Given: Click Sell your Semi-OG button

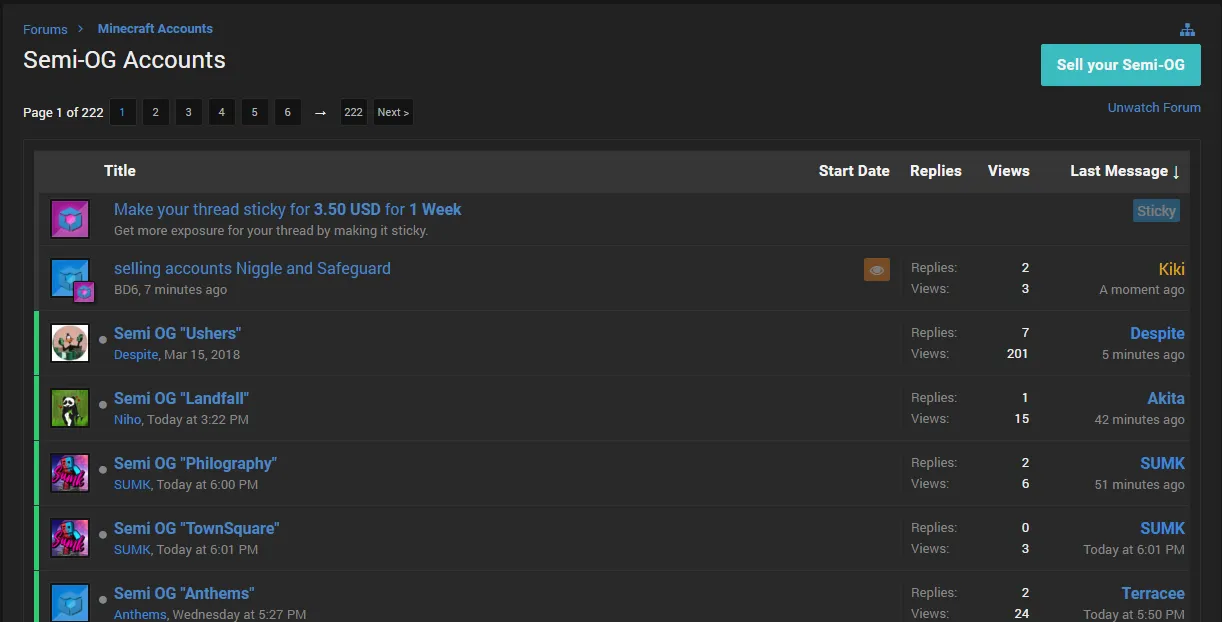Looking at the screenshot, I should [x=1120, y=65].
